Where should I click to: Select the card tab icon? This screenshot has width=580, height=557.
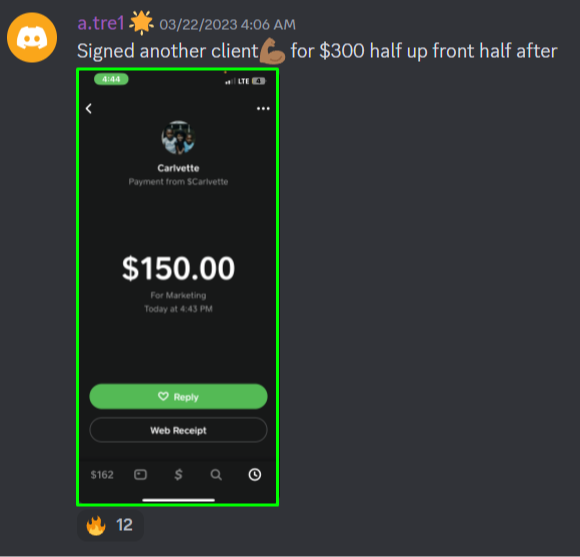point(140,475)
